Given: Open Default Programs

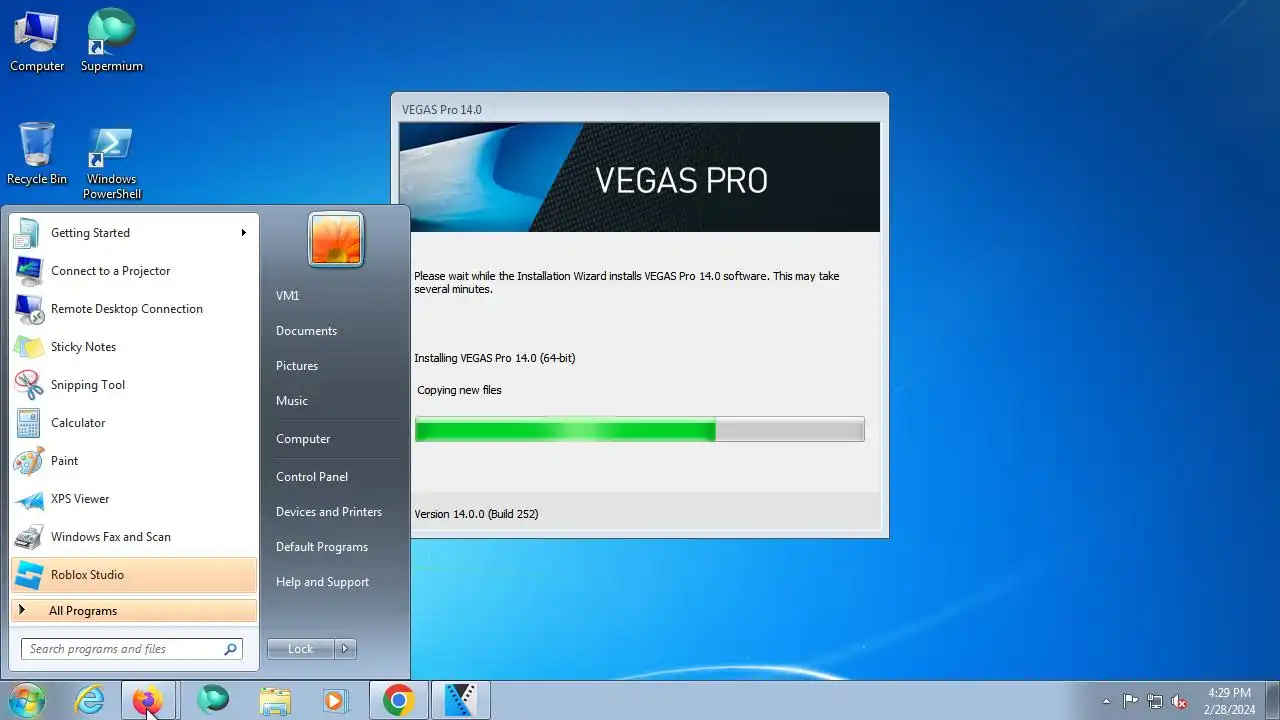Looking at the screenshot, I should coord(322,547).
